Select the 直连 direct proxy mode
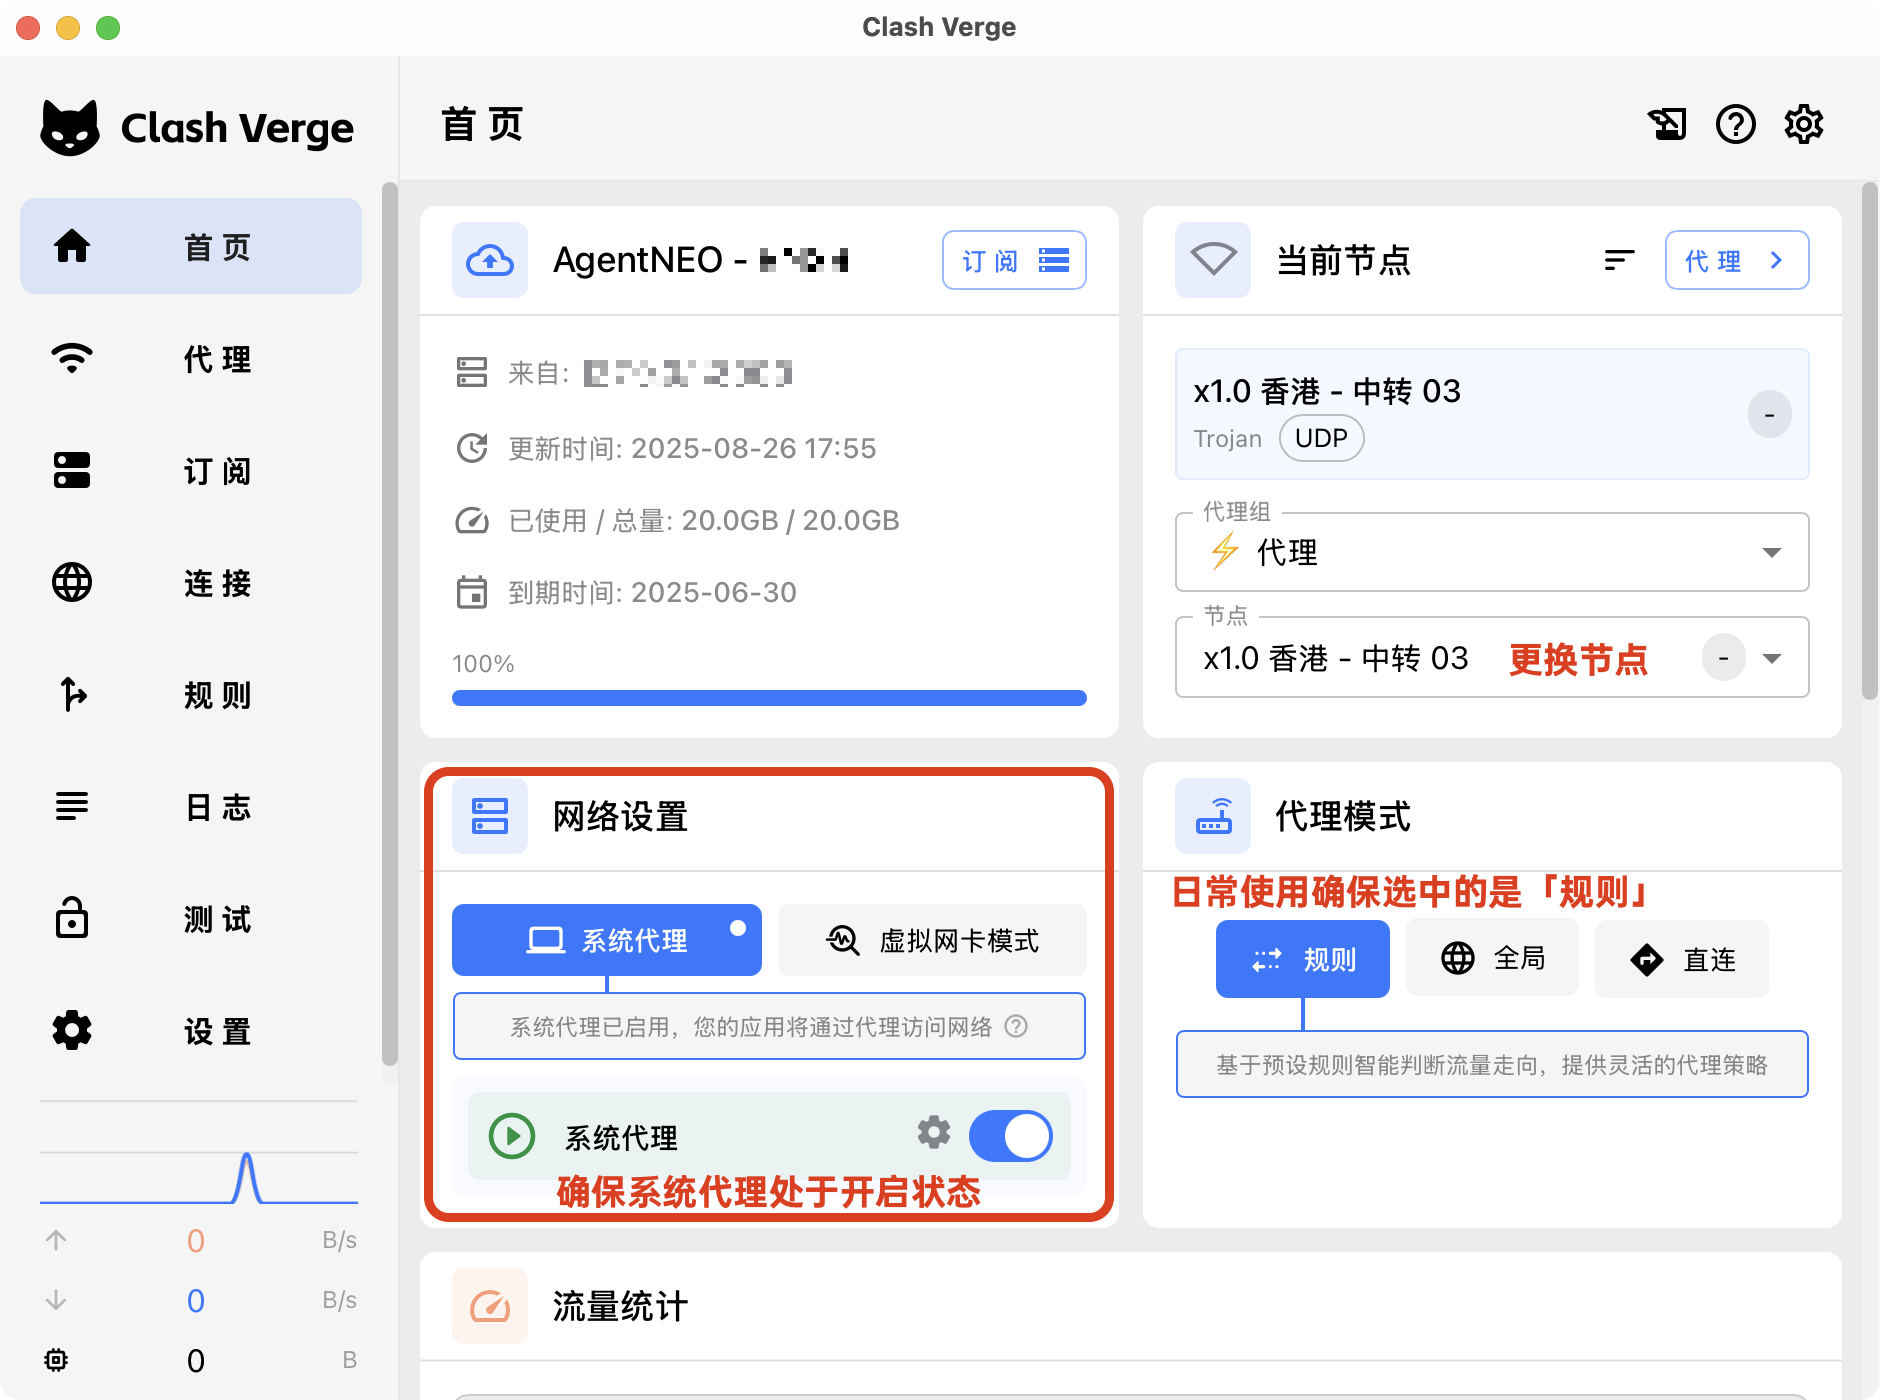 [1682, 959]
